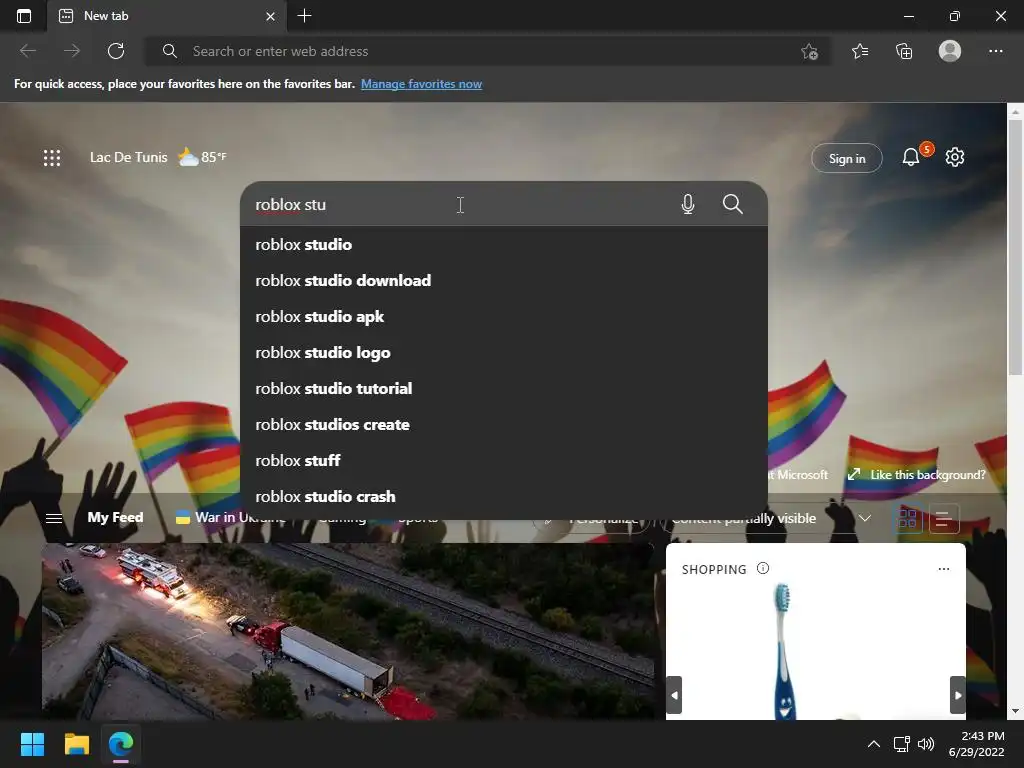
Task: Show hidden tray icons chevron
Action: (x=873, y=744)
